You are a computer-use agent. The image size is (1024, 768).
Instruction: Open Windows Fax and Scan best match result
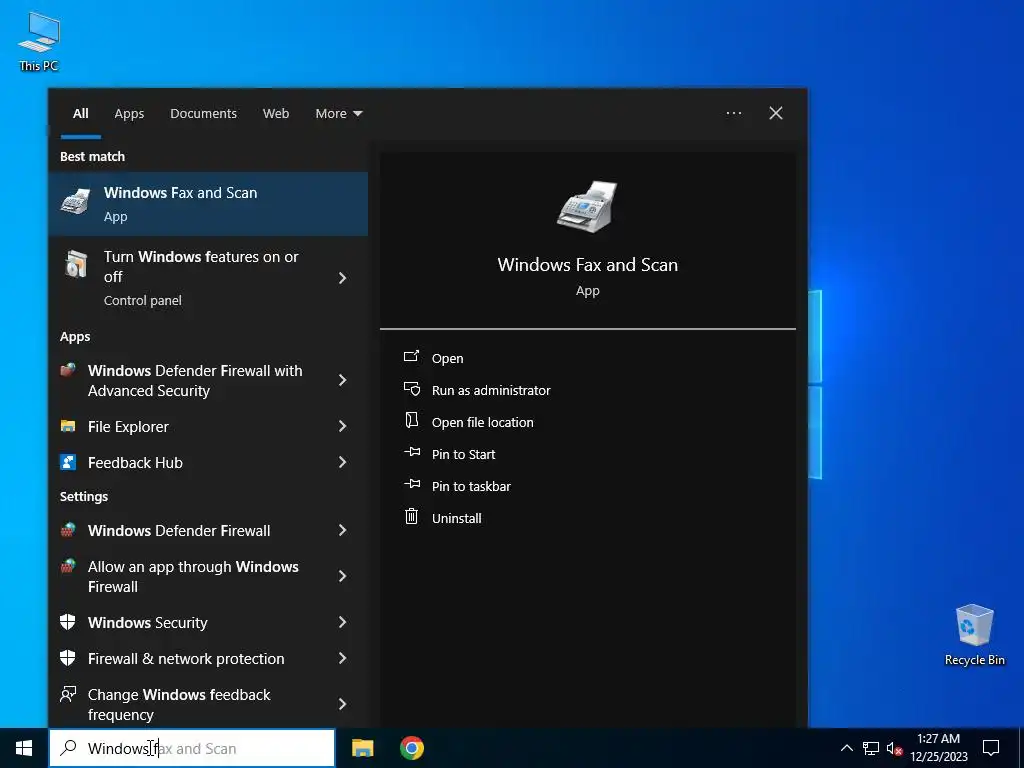(208, 204)
